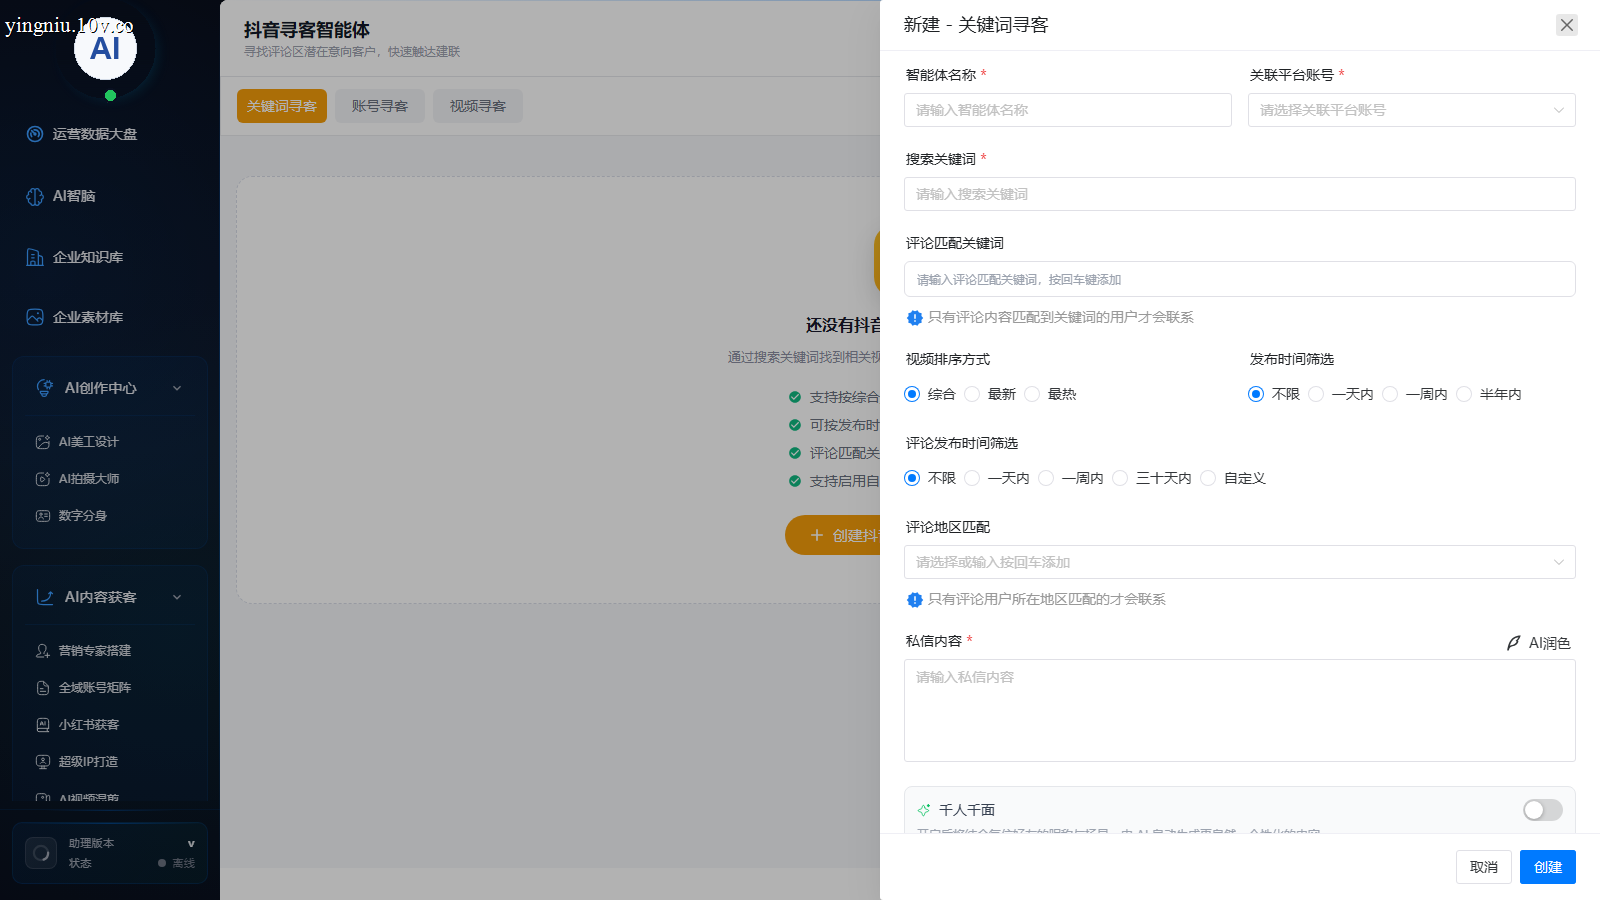Click the AI拍摄大师 camera icon
This screenshot has height=900, width=1600.
click(43, 479)
